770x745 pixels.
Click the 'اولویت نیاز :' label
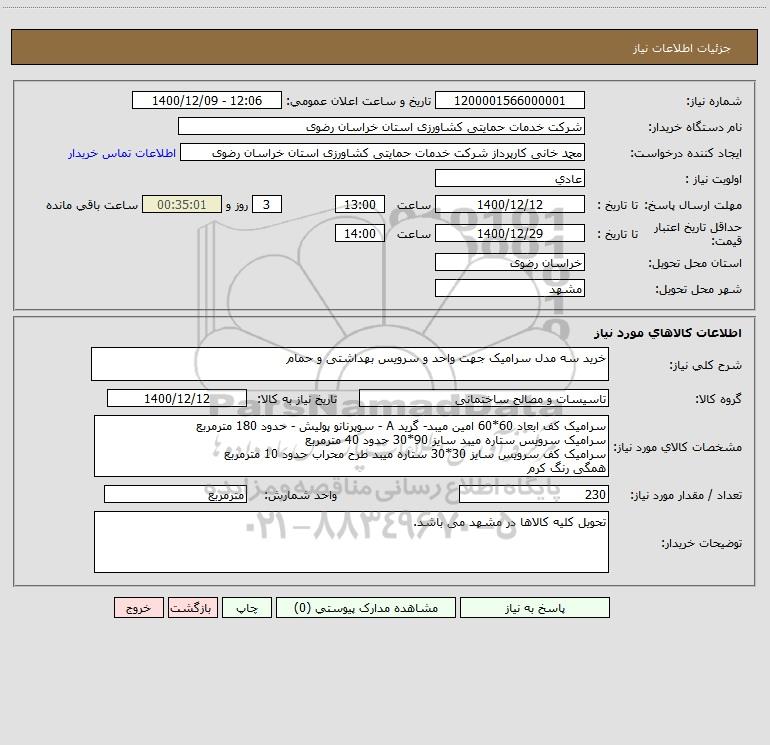714,179
